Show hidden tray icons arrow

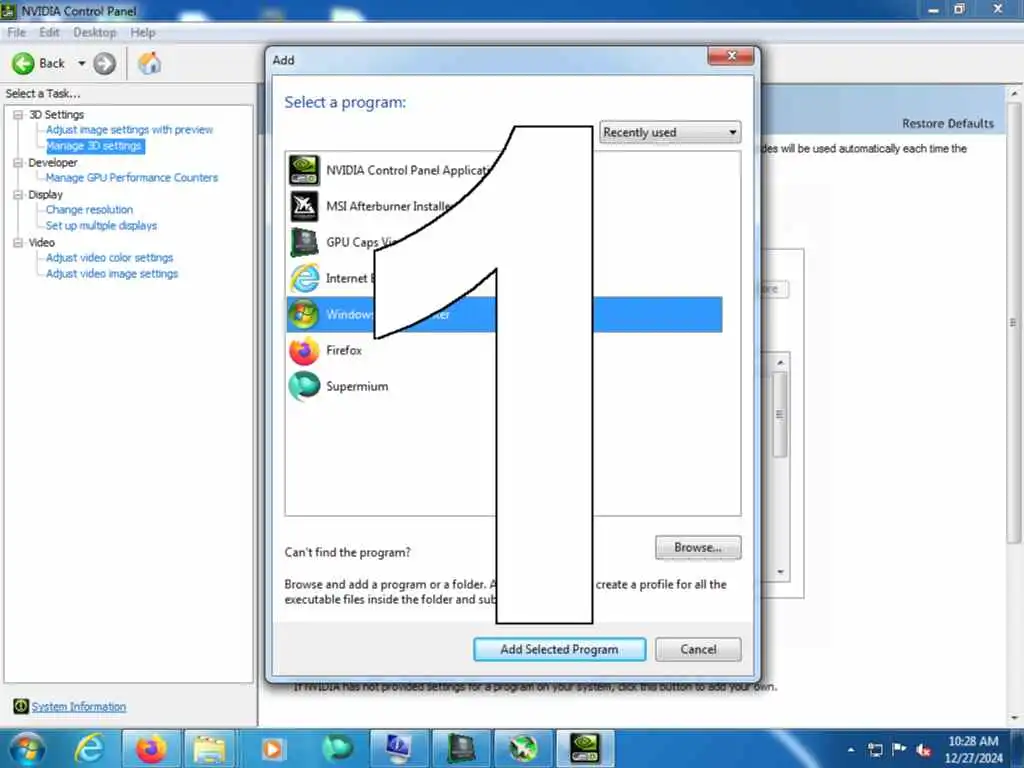coord(851,750)
